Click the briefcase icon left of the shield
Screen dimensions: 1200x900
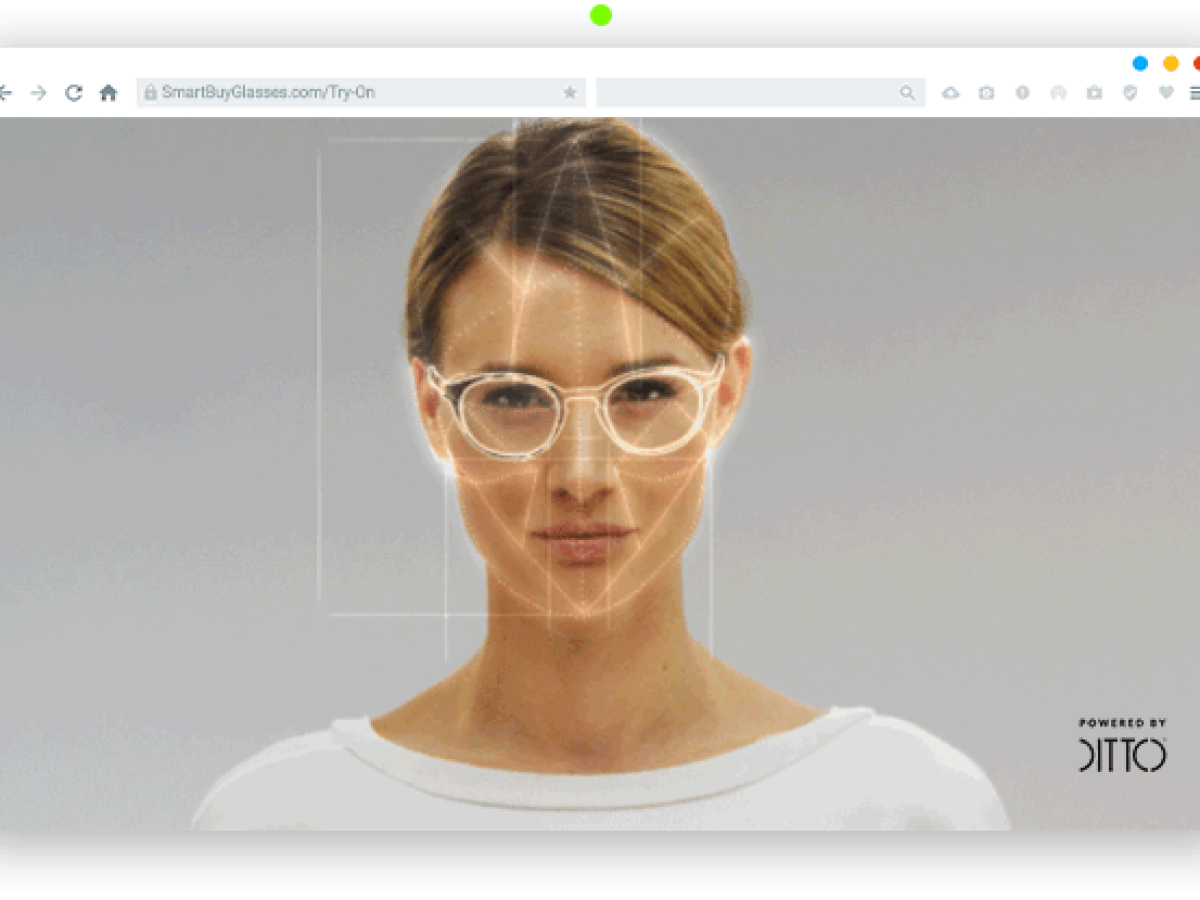pyautogui.click(x=1094, y=93)
